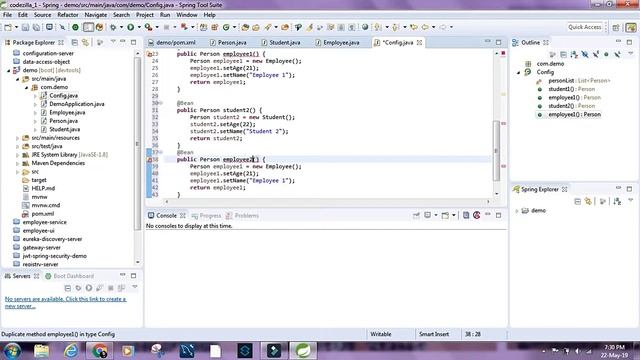Maximize the editor area
Image resolution: width=640 pixels, height=360 pixels.
[x=499, y=42]
